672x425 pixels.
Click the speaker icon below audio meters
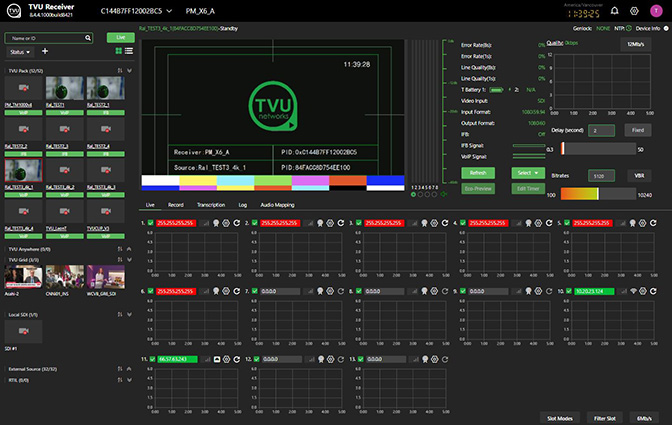point(444,194)
